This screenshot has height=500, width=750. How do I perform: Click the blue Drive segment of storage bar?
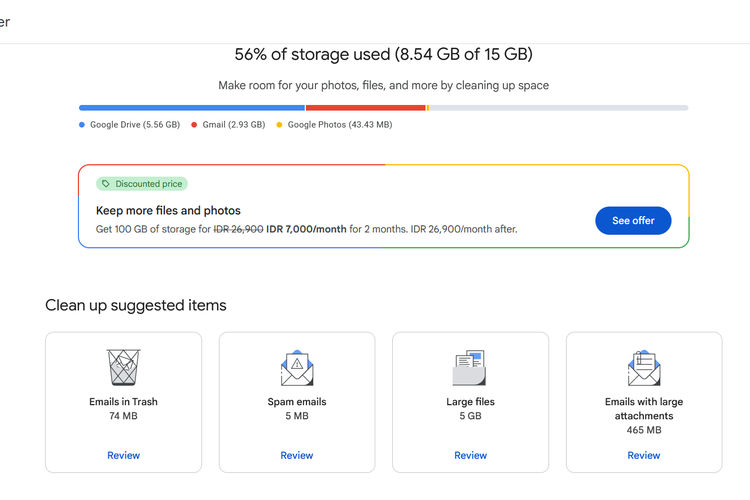(x=192, y=107)
